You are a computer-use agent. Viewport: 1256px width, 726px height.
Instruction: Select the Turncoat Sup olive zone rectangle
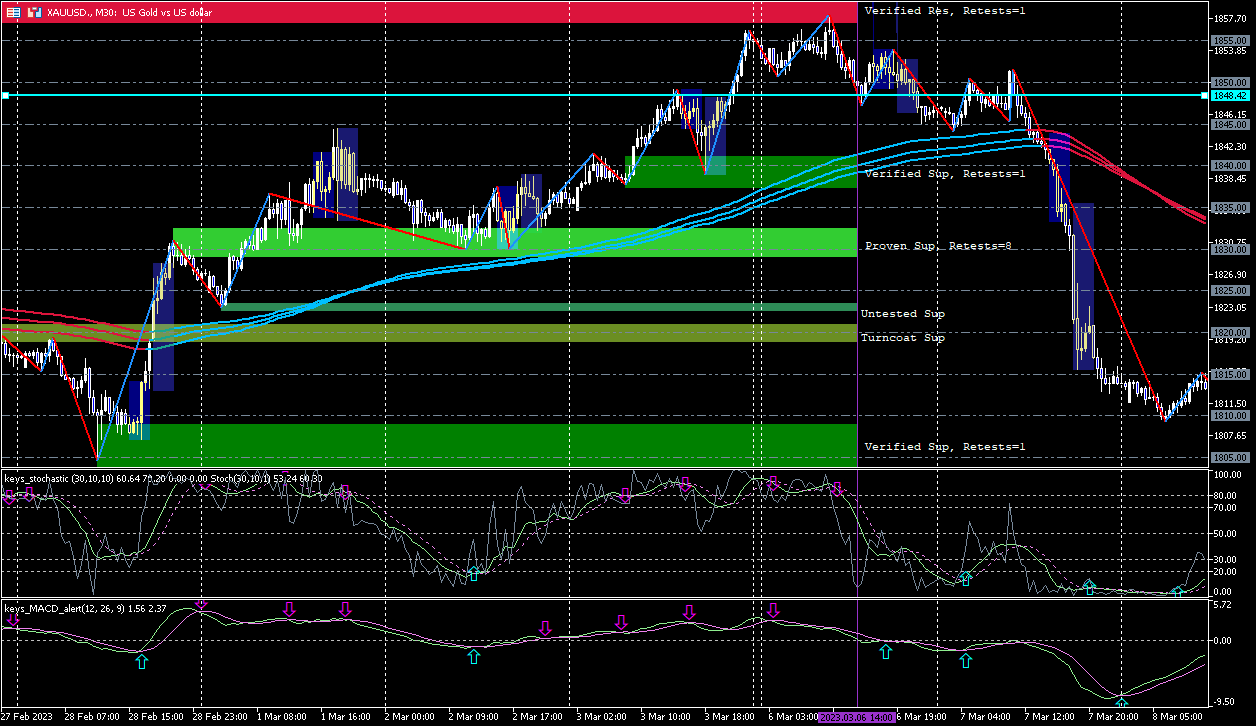429,333
